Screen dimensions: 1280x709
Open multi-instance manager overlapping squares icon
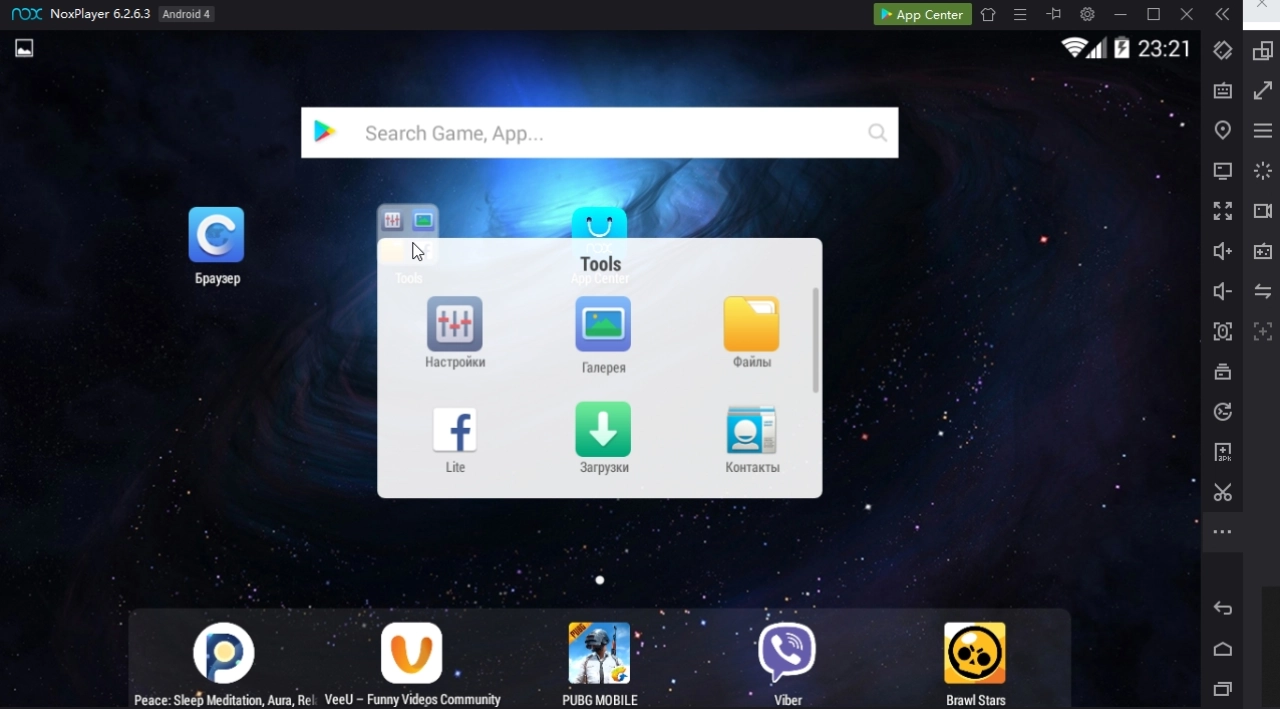1263,50
